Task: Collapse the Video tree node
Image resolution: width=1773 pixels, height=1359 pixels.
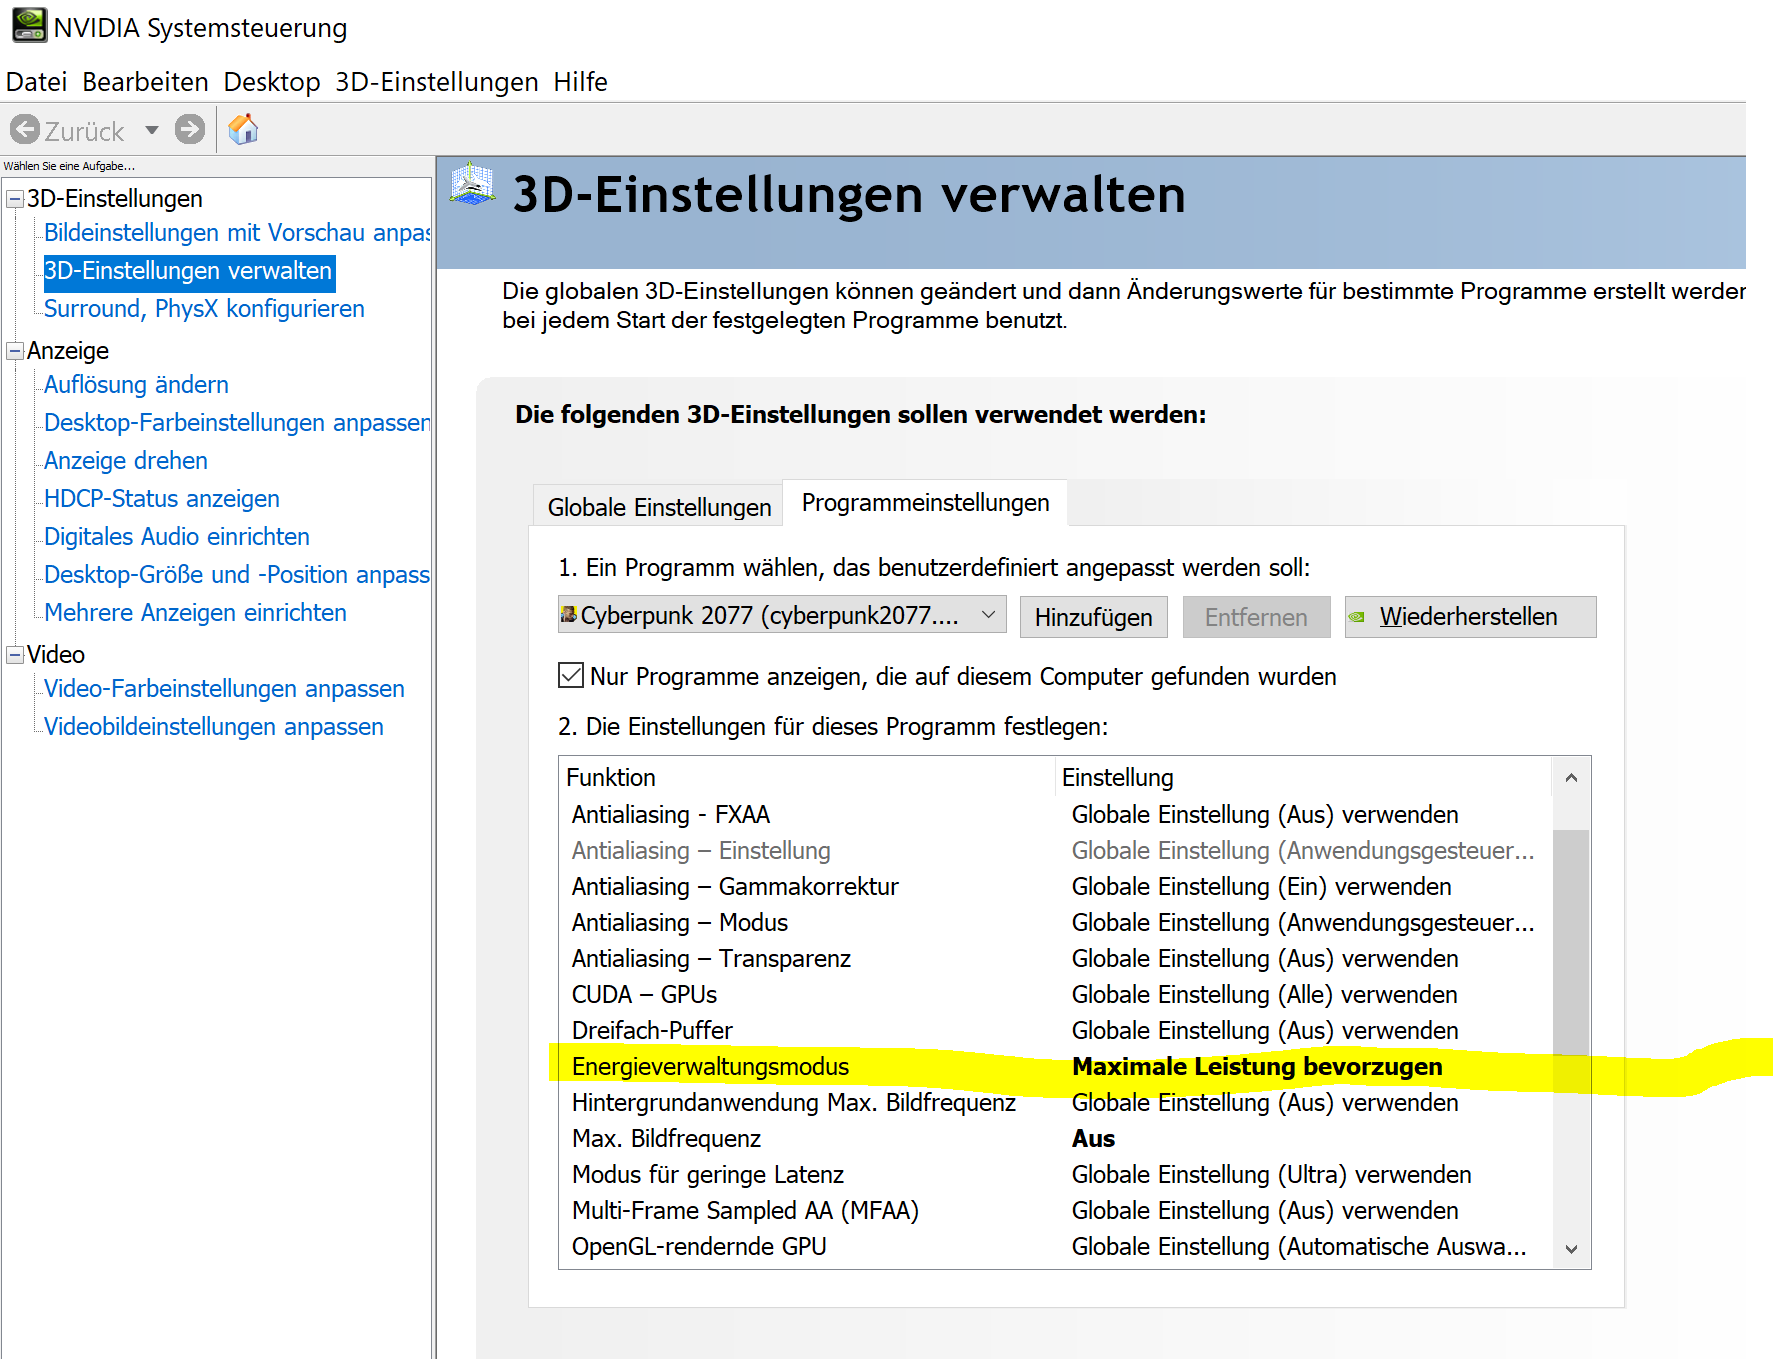Action: [x=15, y=655]
